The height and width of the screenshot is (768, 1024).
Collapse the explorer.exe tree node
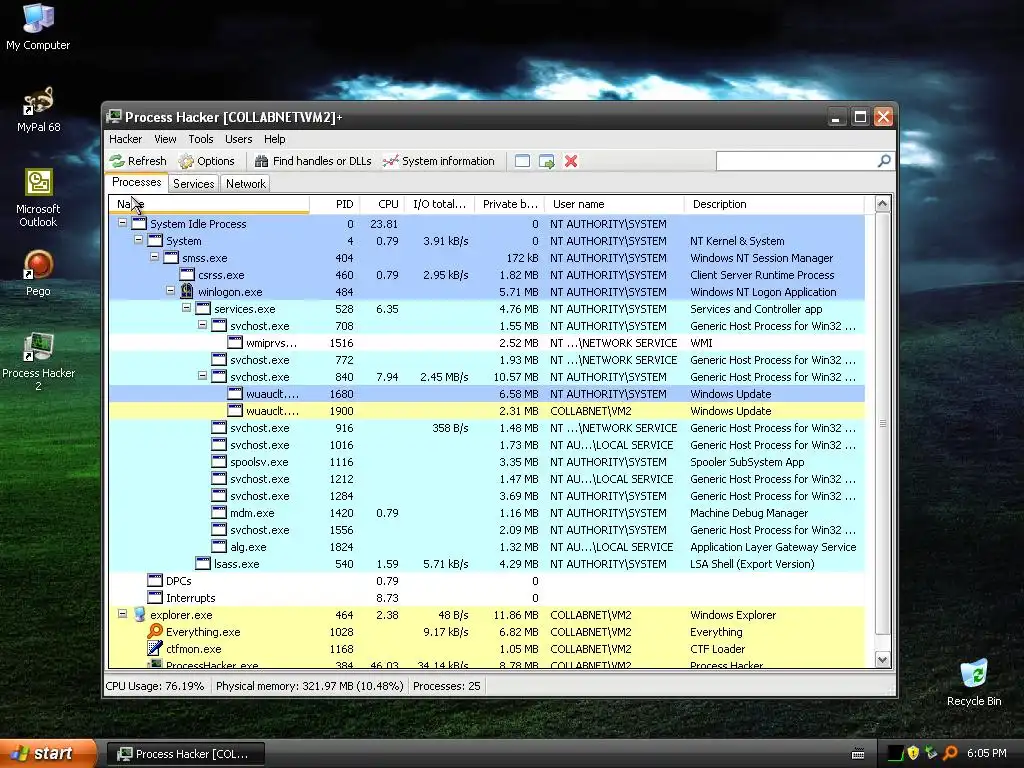(x=122, y=614)
